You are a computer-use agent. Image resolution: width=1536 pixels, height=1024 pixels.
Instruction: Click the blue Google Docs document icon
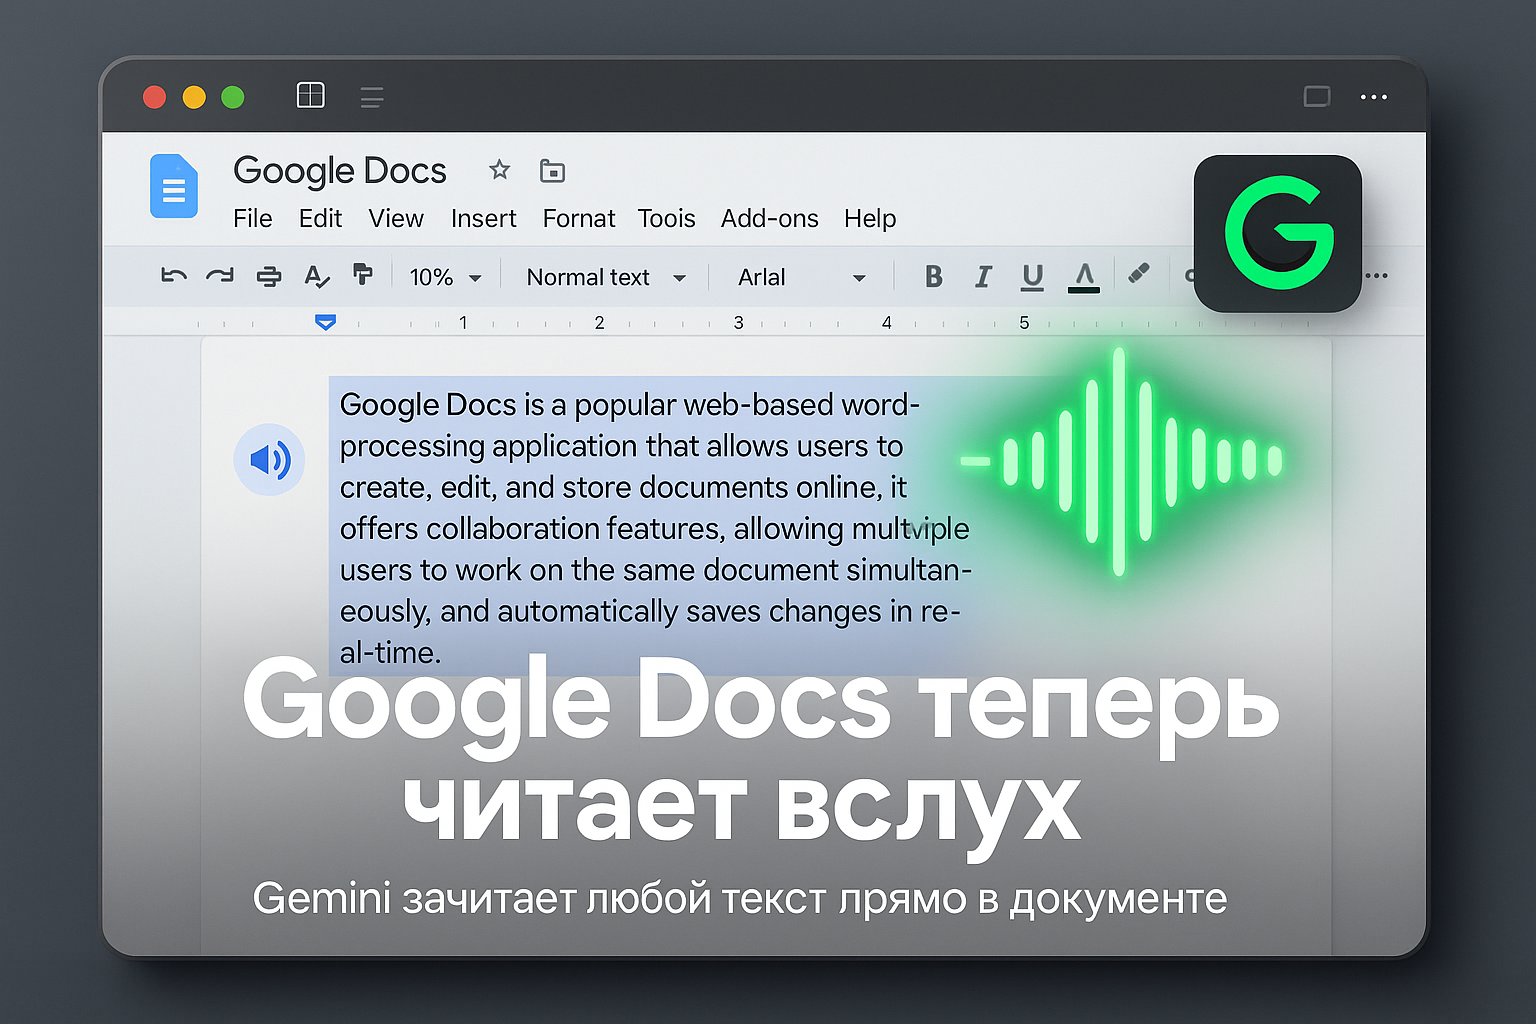[174, 186]
